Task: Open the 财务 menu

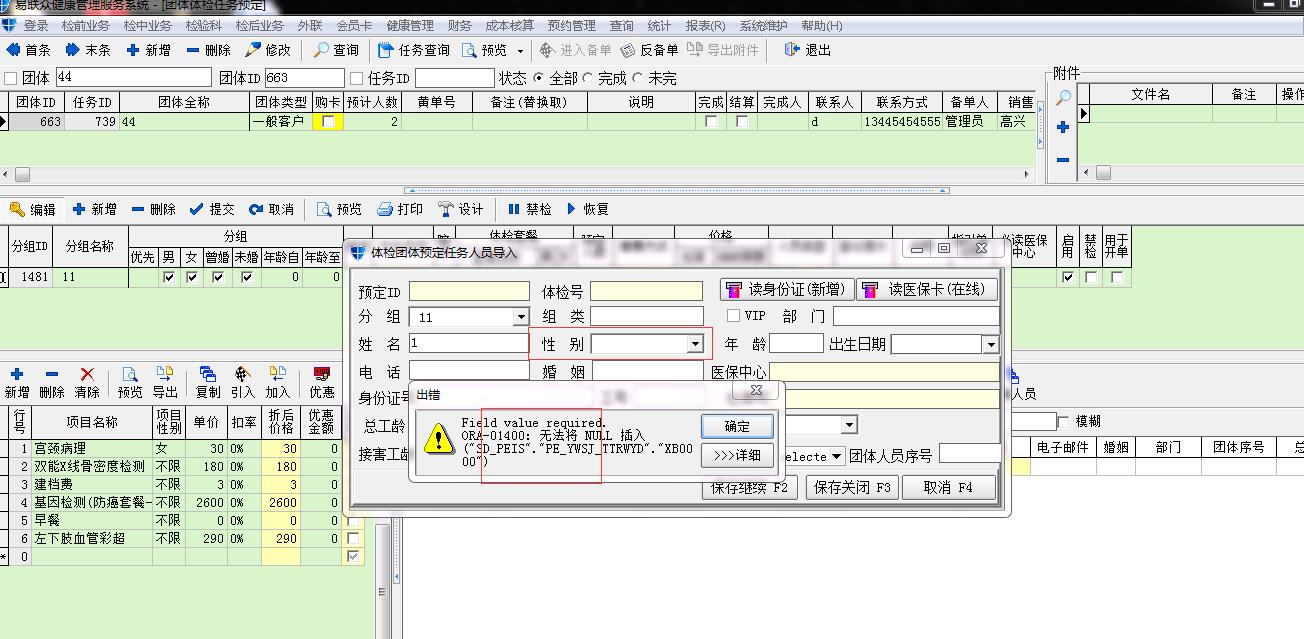Action: tap(460, 26)
